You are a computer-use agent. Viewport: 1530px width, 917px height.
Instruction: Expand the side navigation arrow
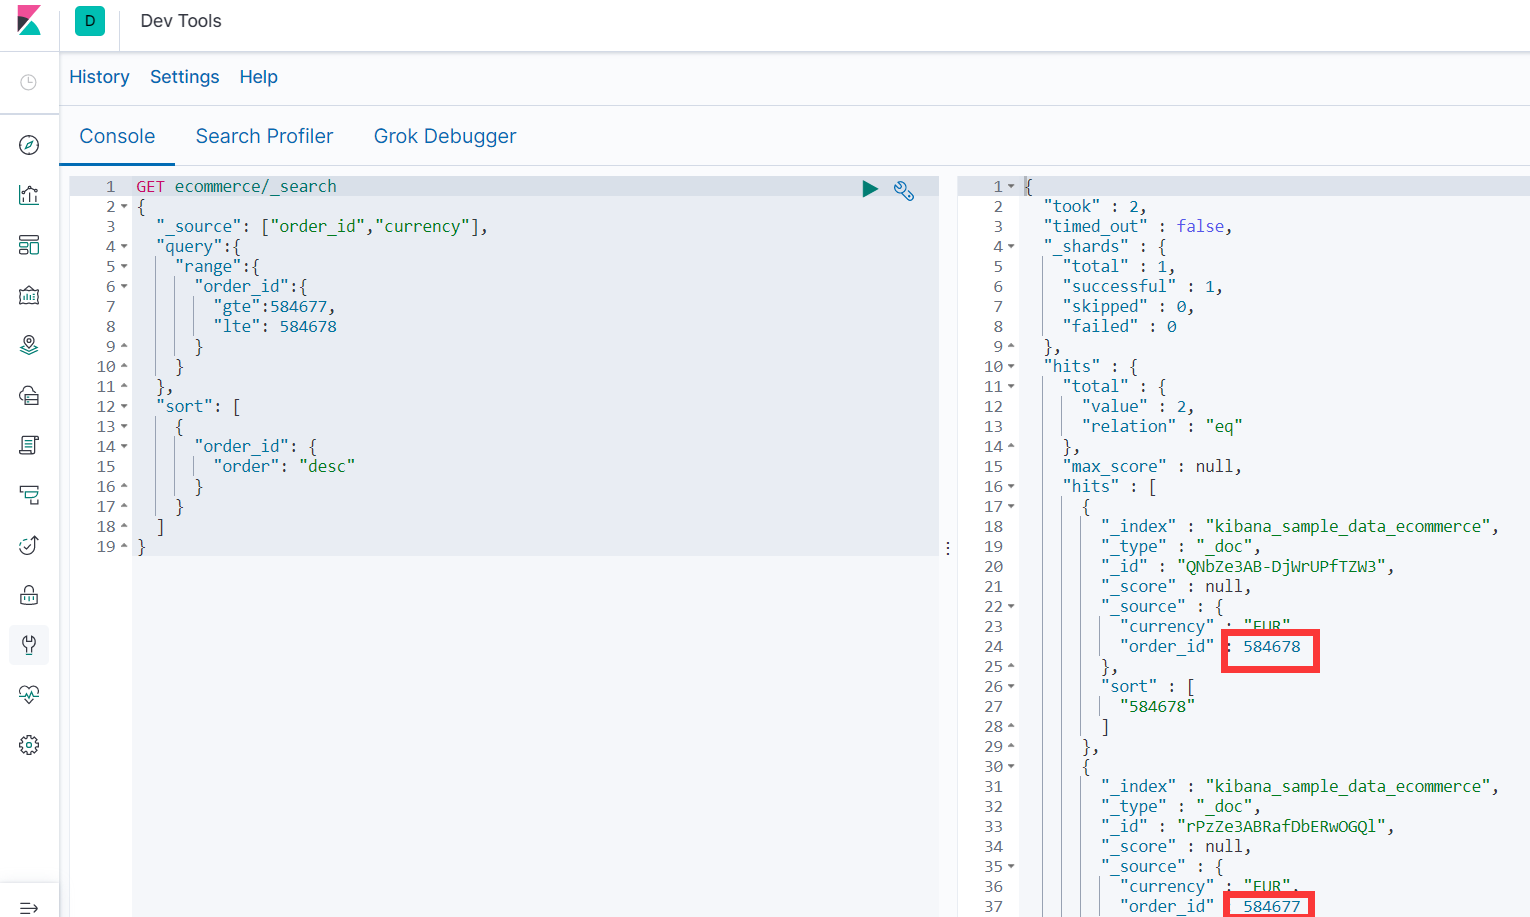coord(29,907)
